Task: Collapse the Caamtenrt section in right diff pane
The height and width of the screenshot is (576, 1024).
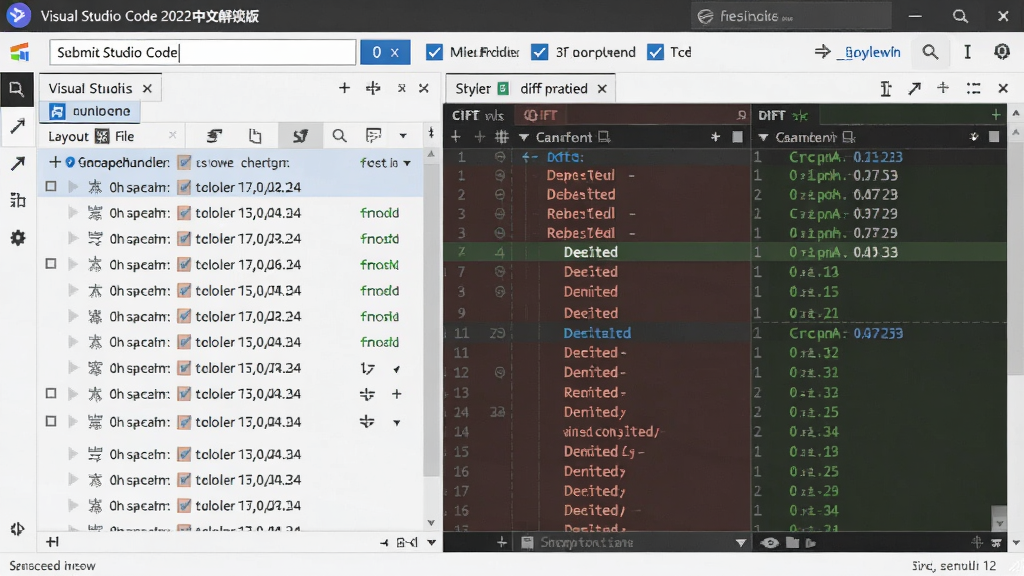Action: (x=763, y=138)
